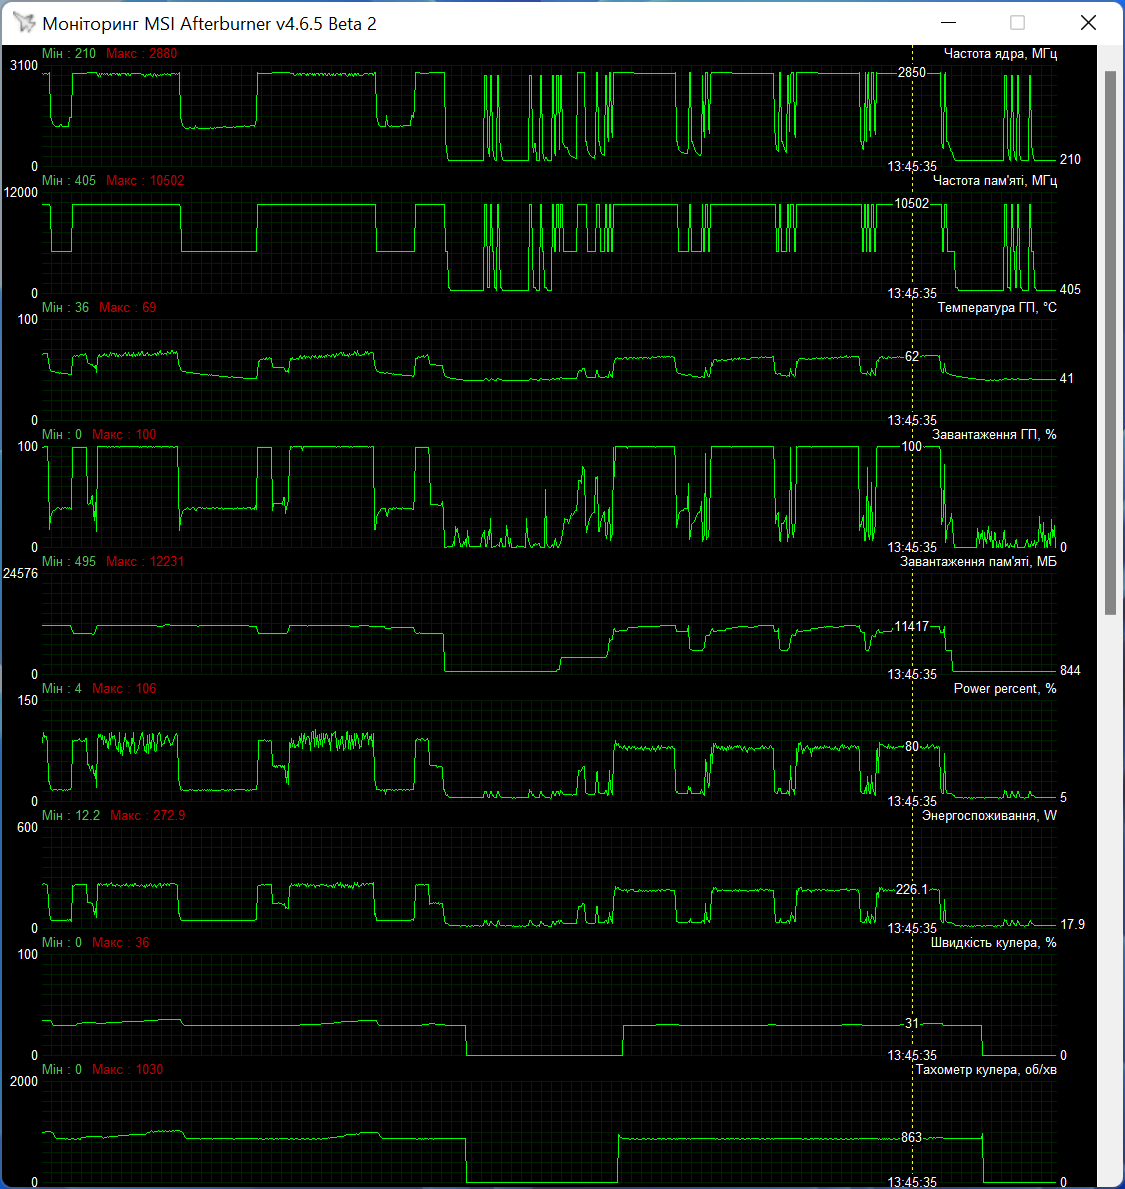Minimize the MSI Afterburner monitoring window

tap(948, 23)
